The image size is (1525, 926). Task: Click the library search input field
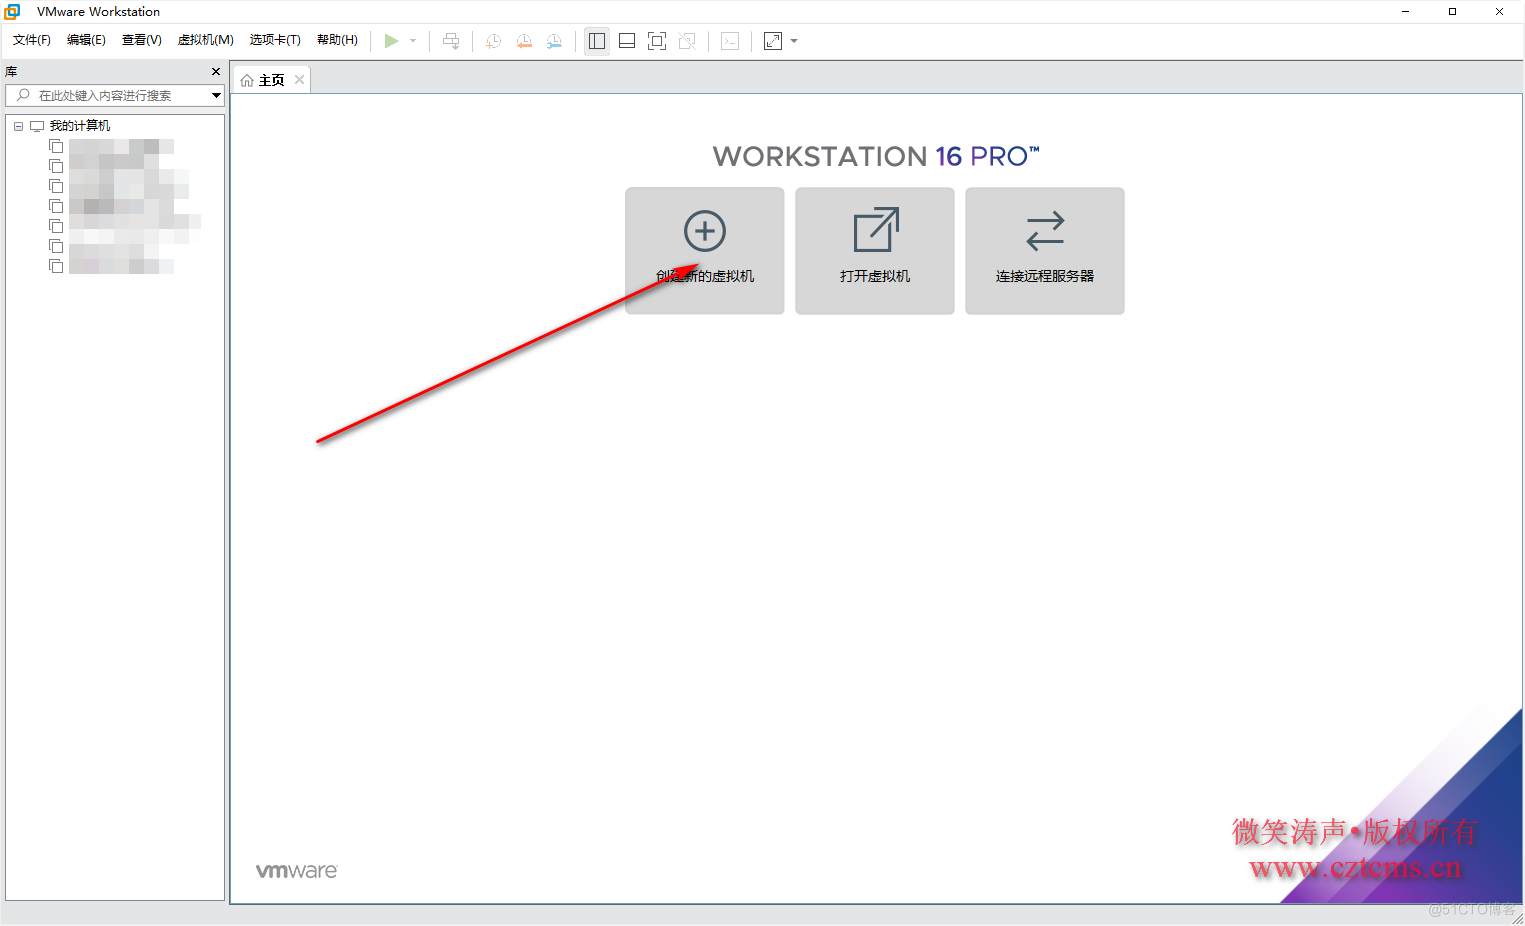(x=107, y=95)
